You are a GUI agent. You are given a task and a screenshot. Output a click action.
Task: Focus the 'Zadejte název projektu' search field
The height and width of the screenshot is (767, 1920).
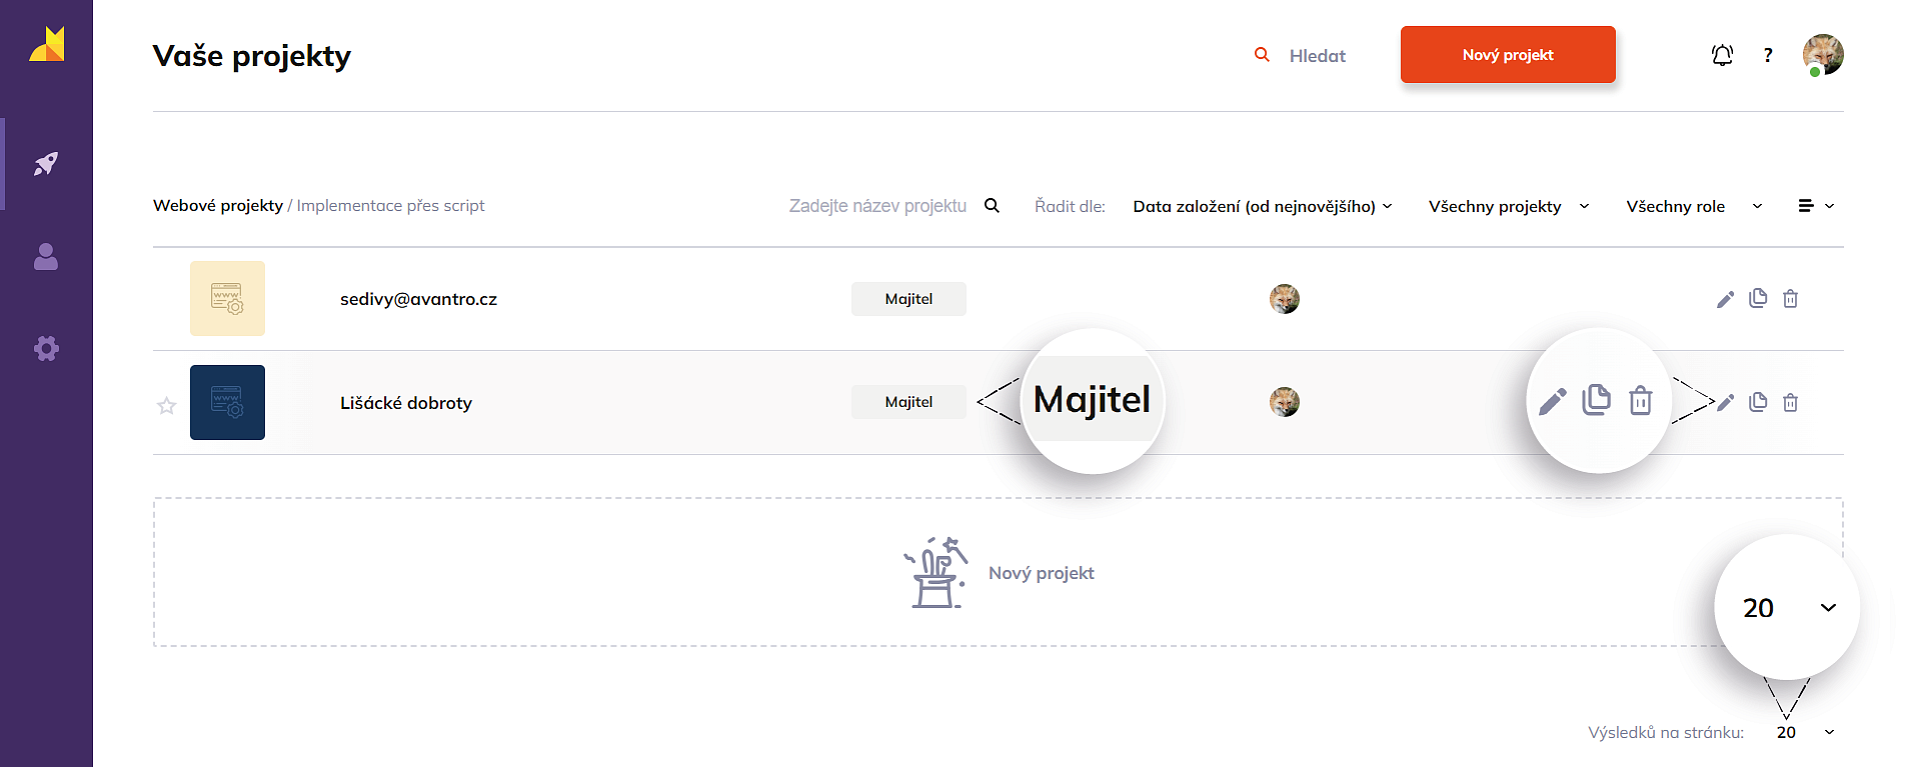pyautogui.click(x=877, y=206)
